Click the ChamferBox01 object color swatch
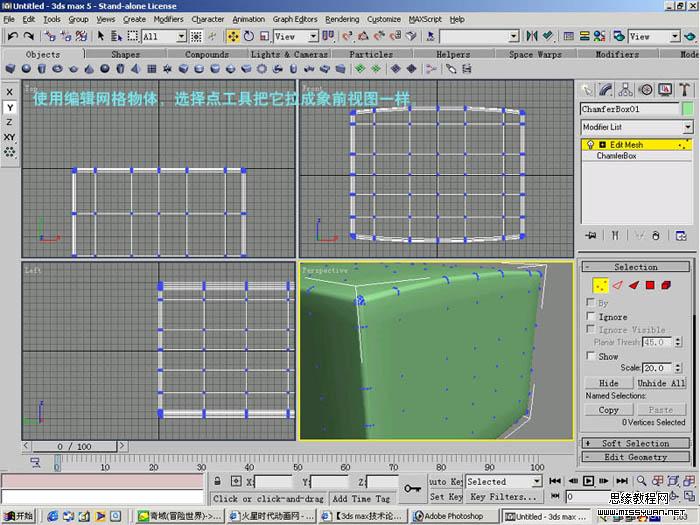 [688, 108]
